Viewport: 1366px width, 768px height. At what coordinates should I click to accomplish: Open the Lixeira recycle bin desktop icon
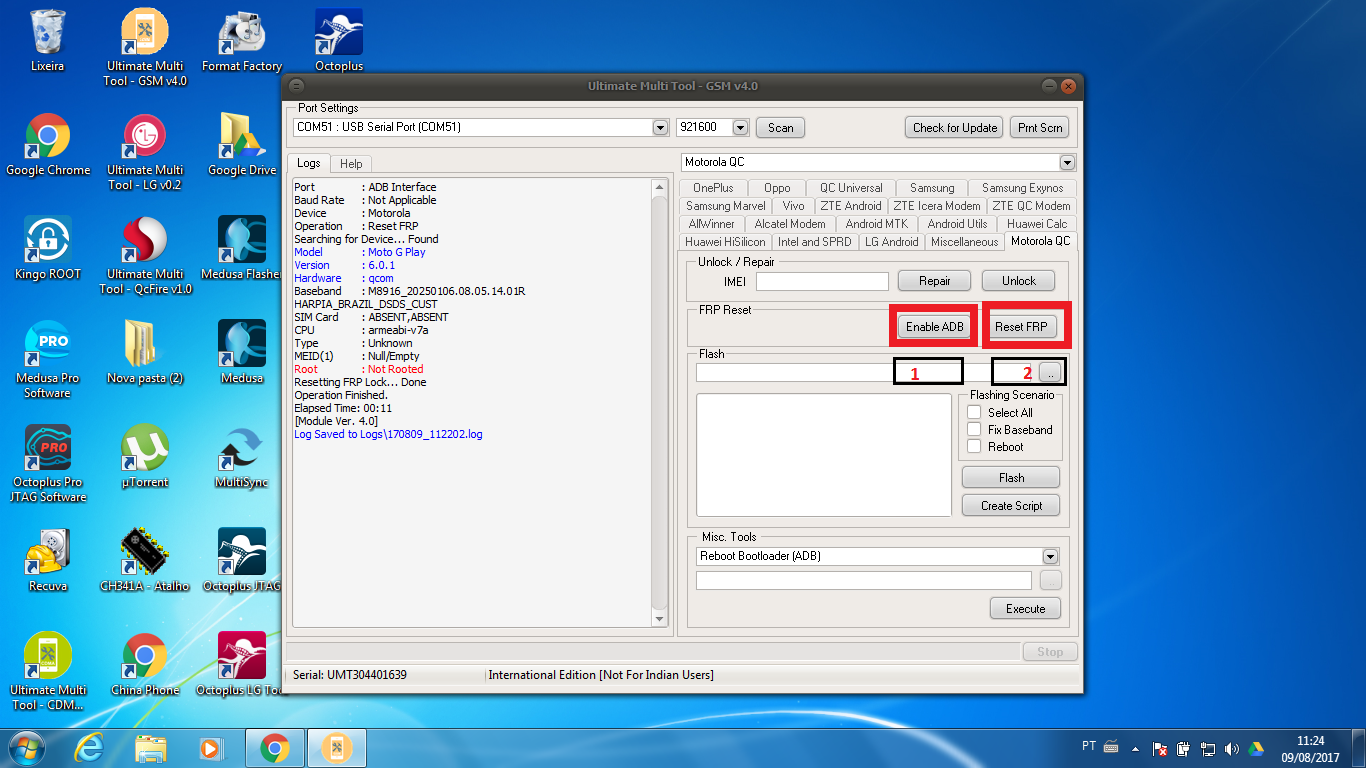point(47,41)
